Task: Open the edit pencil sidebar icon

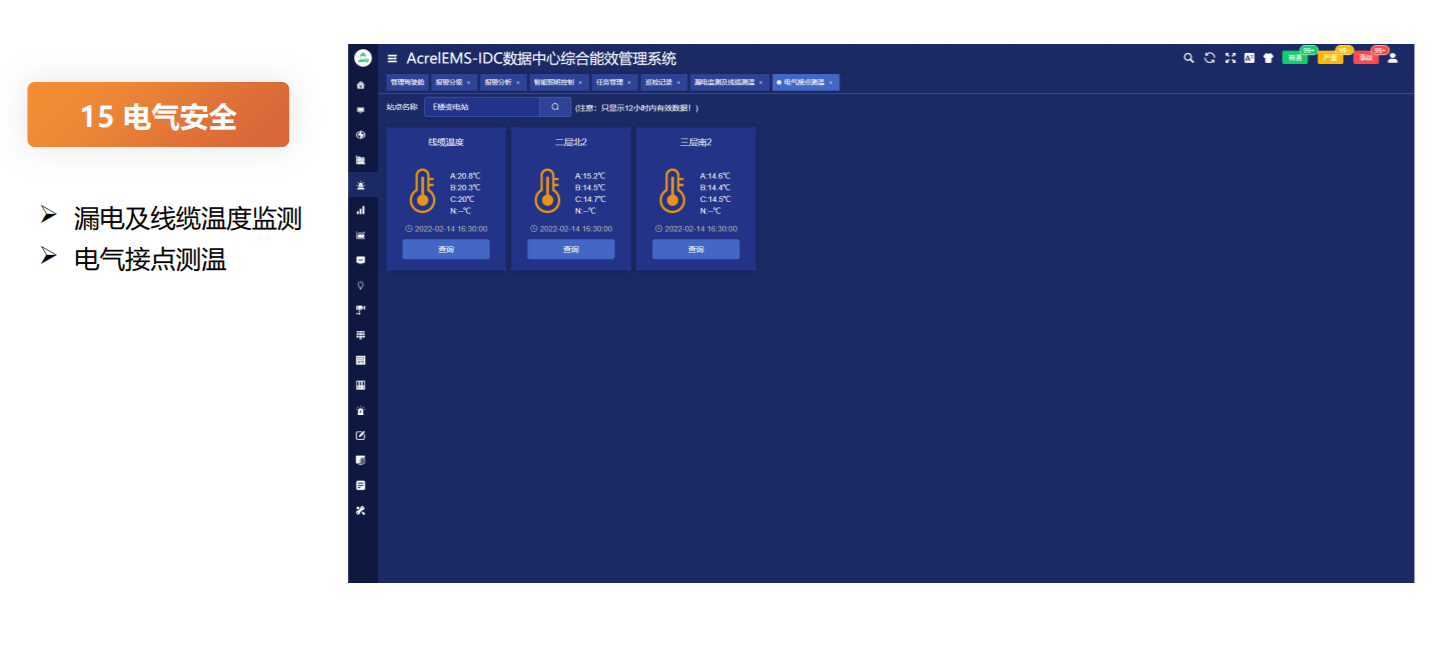Action: [x=361, y=435]
